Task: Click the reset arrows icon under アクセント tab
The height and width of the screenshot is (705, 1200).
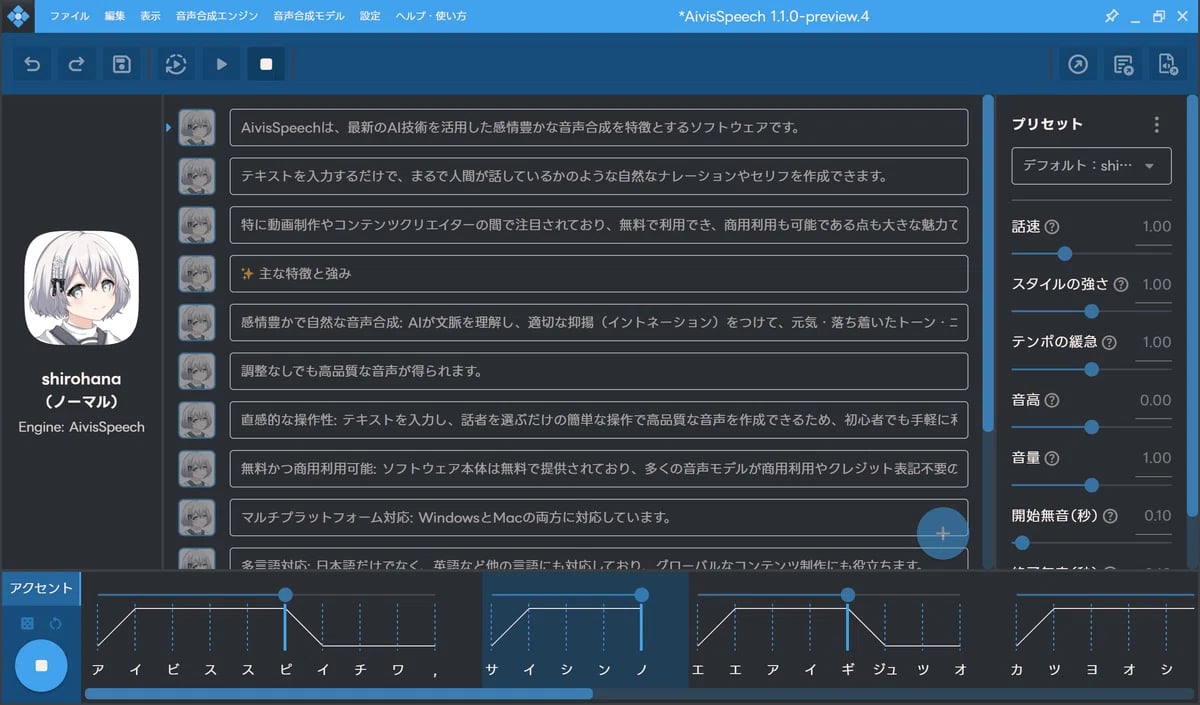Action: point(56,624)
